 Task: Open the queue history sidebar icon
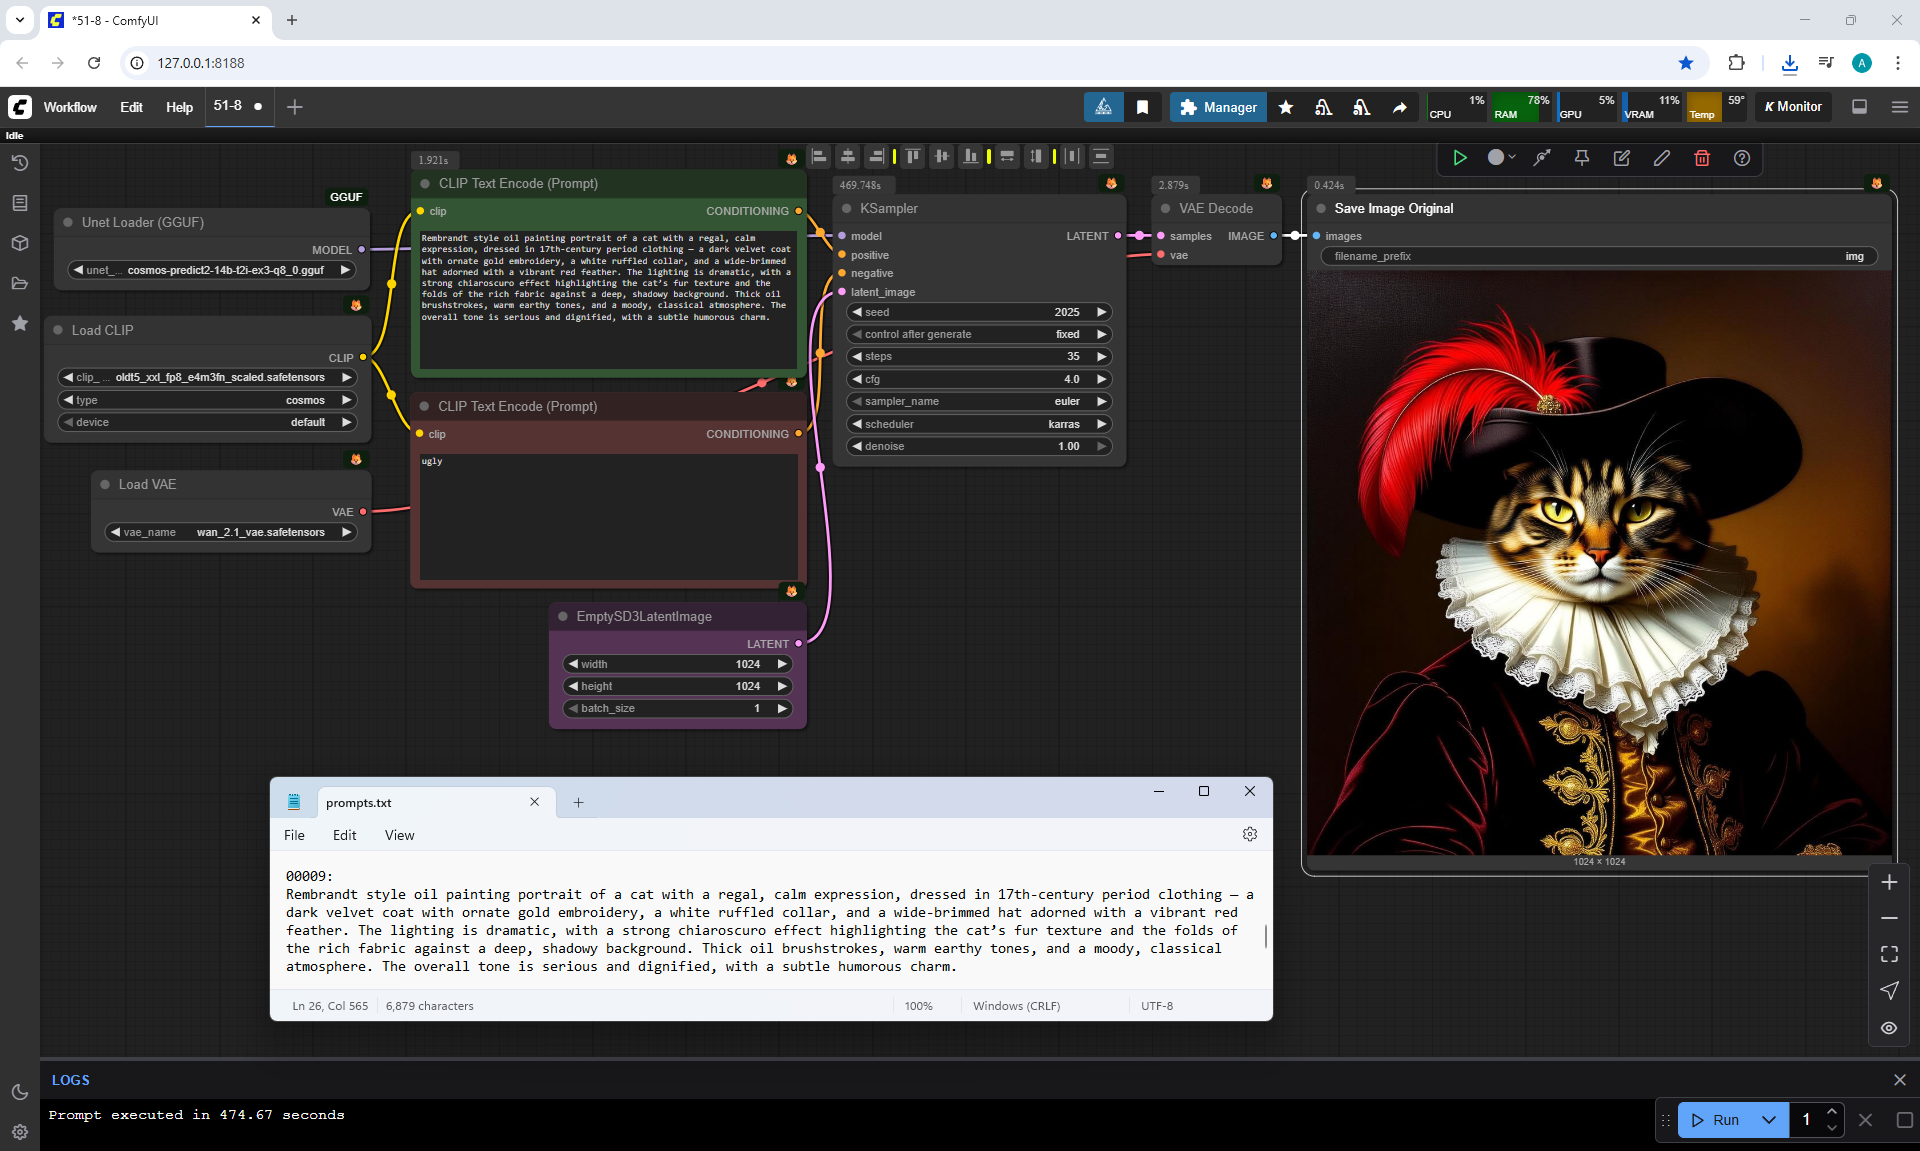(20, 163)
